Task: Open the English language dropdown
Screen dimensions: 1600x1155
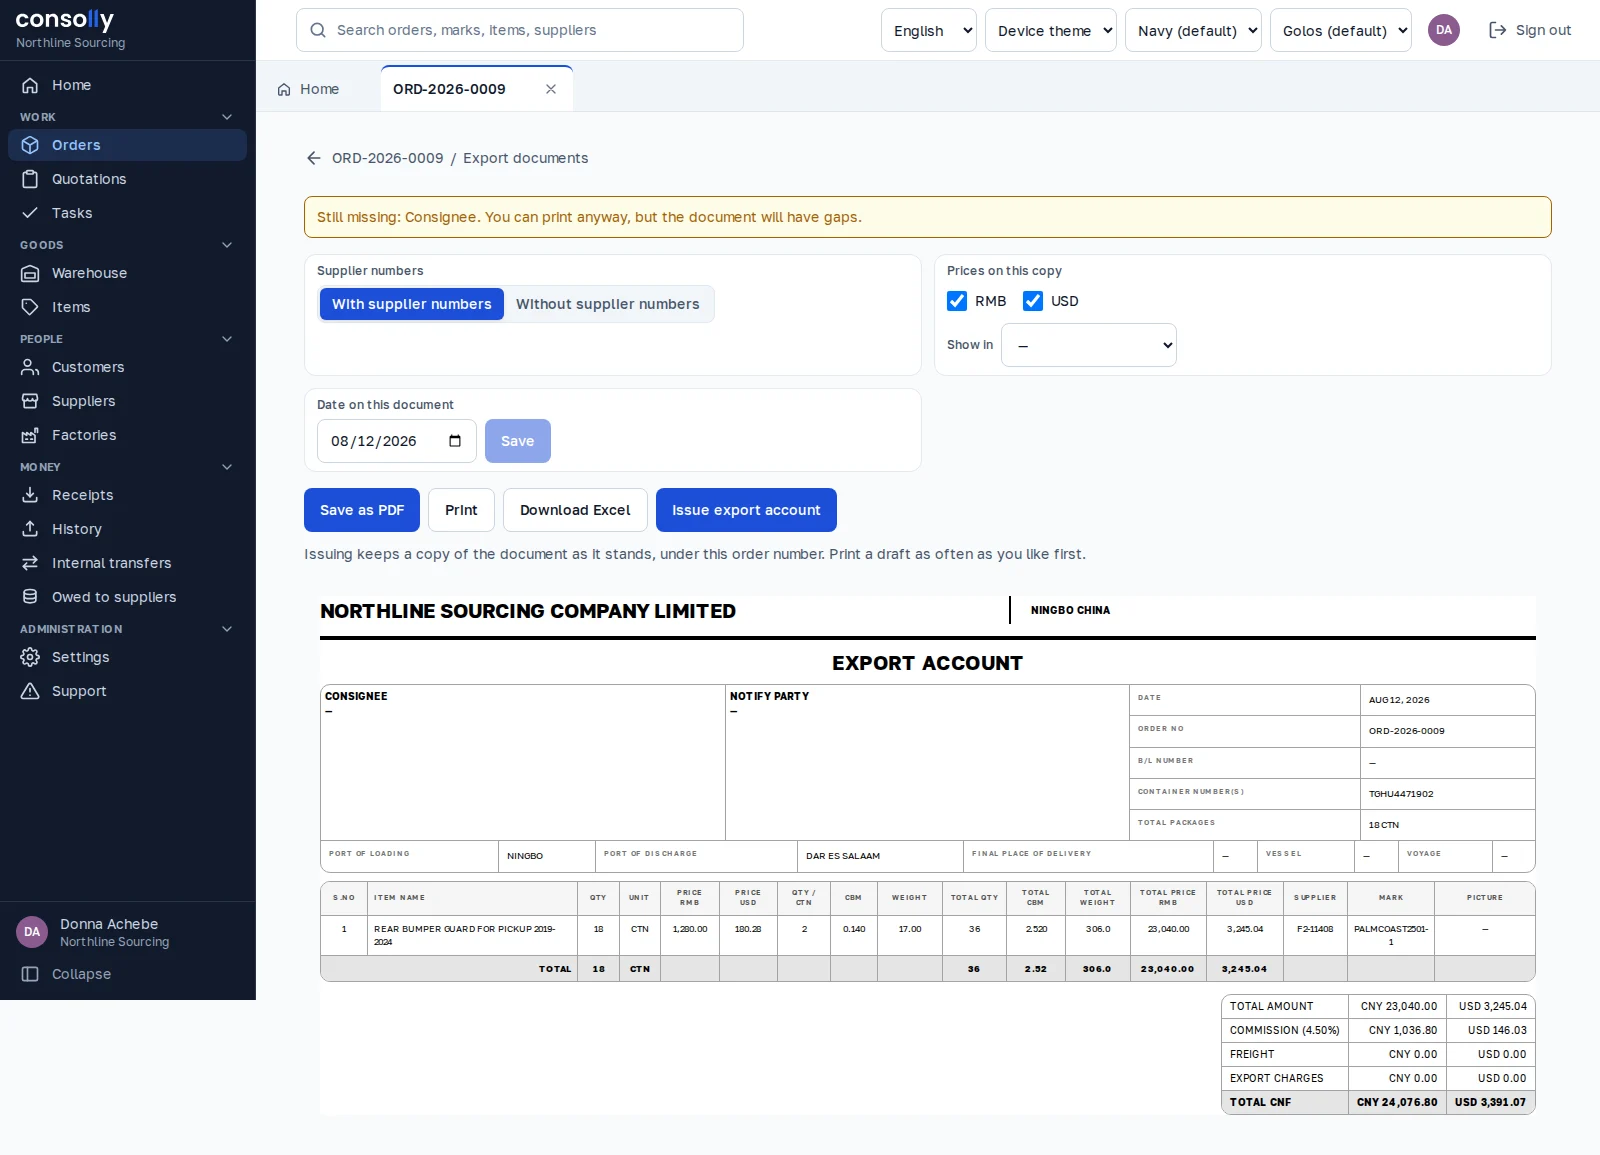Action: [929, 30]
